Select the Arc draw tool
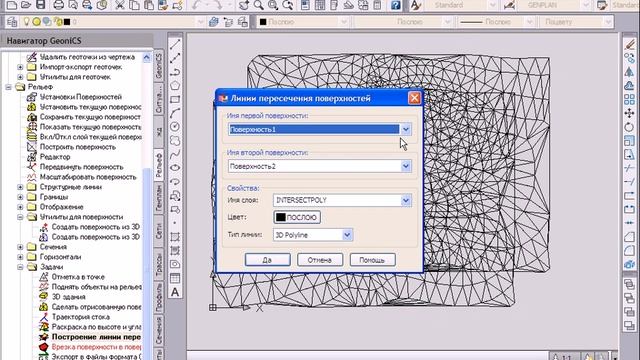The width and height of the screenshot is (640, 360). (x=175, y=113)
